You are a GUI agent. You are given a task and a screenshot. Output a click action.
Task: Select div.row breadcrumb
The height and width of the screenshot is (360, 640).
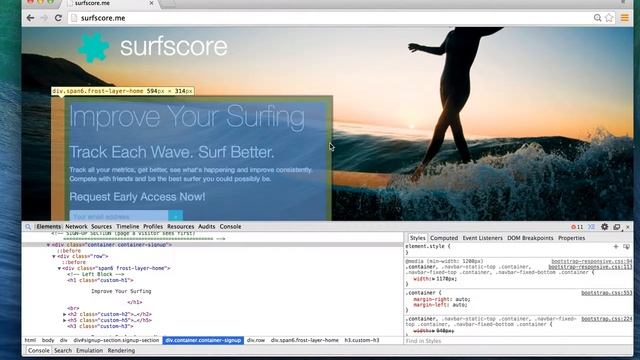coord(256,340)
